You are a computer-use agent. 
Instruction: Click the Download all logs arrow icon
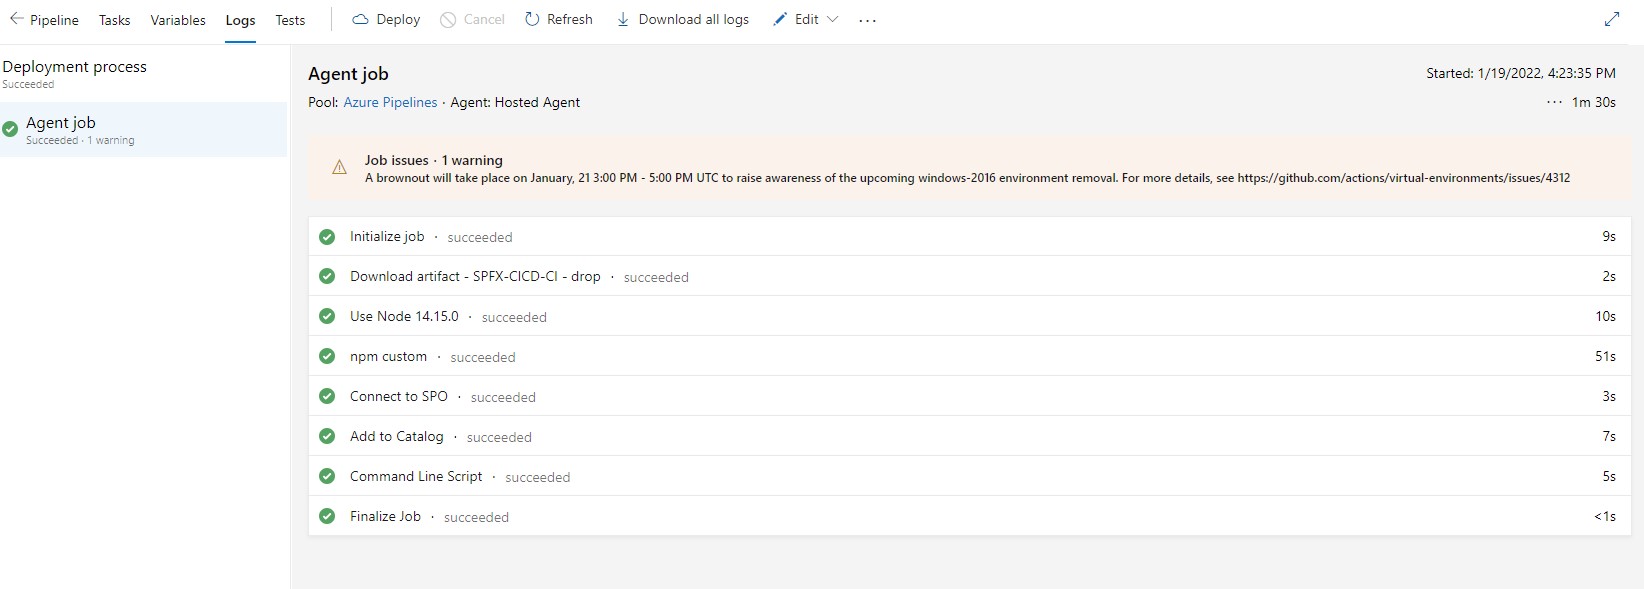[x=623, y=20]
